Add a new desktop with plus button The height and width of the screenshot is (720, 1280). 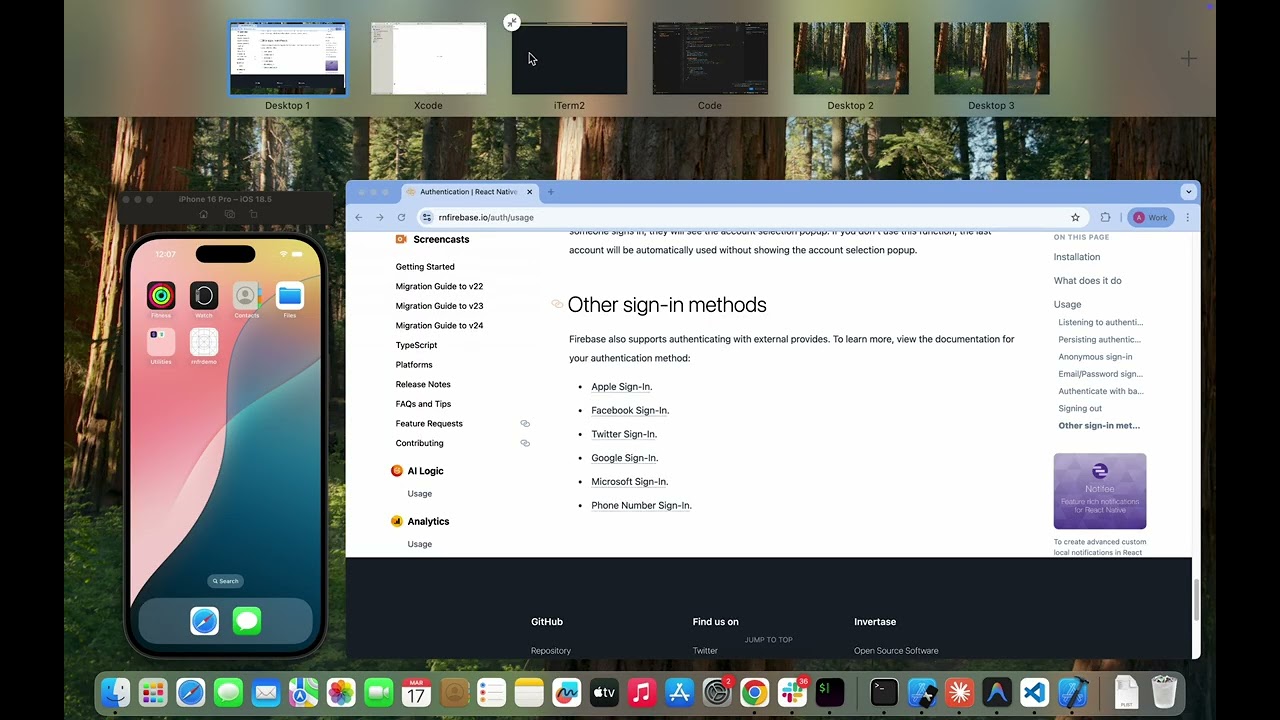pyautogui.click(x=1188, y=59)
